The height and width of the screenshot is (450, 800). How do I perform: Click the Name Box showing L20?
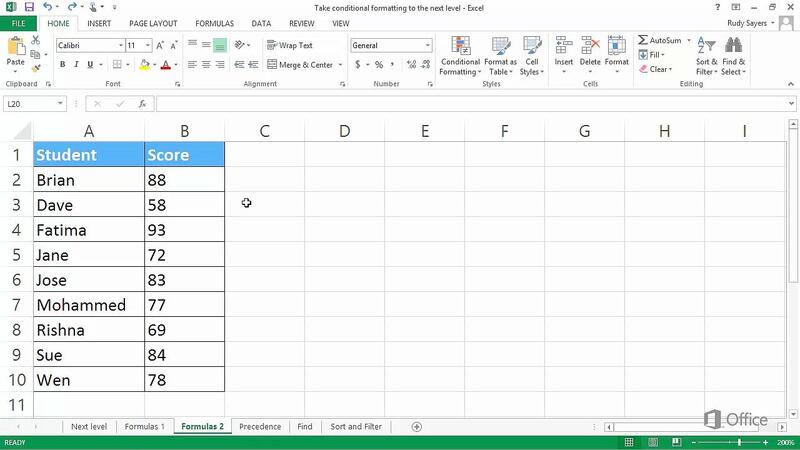30,104
